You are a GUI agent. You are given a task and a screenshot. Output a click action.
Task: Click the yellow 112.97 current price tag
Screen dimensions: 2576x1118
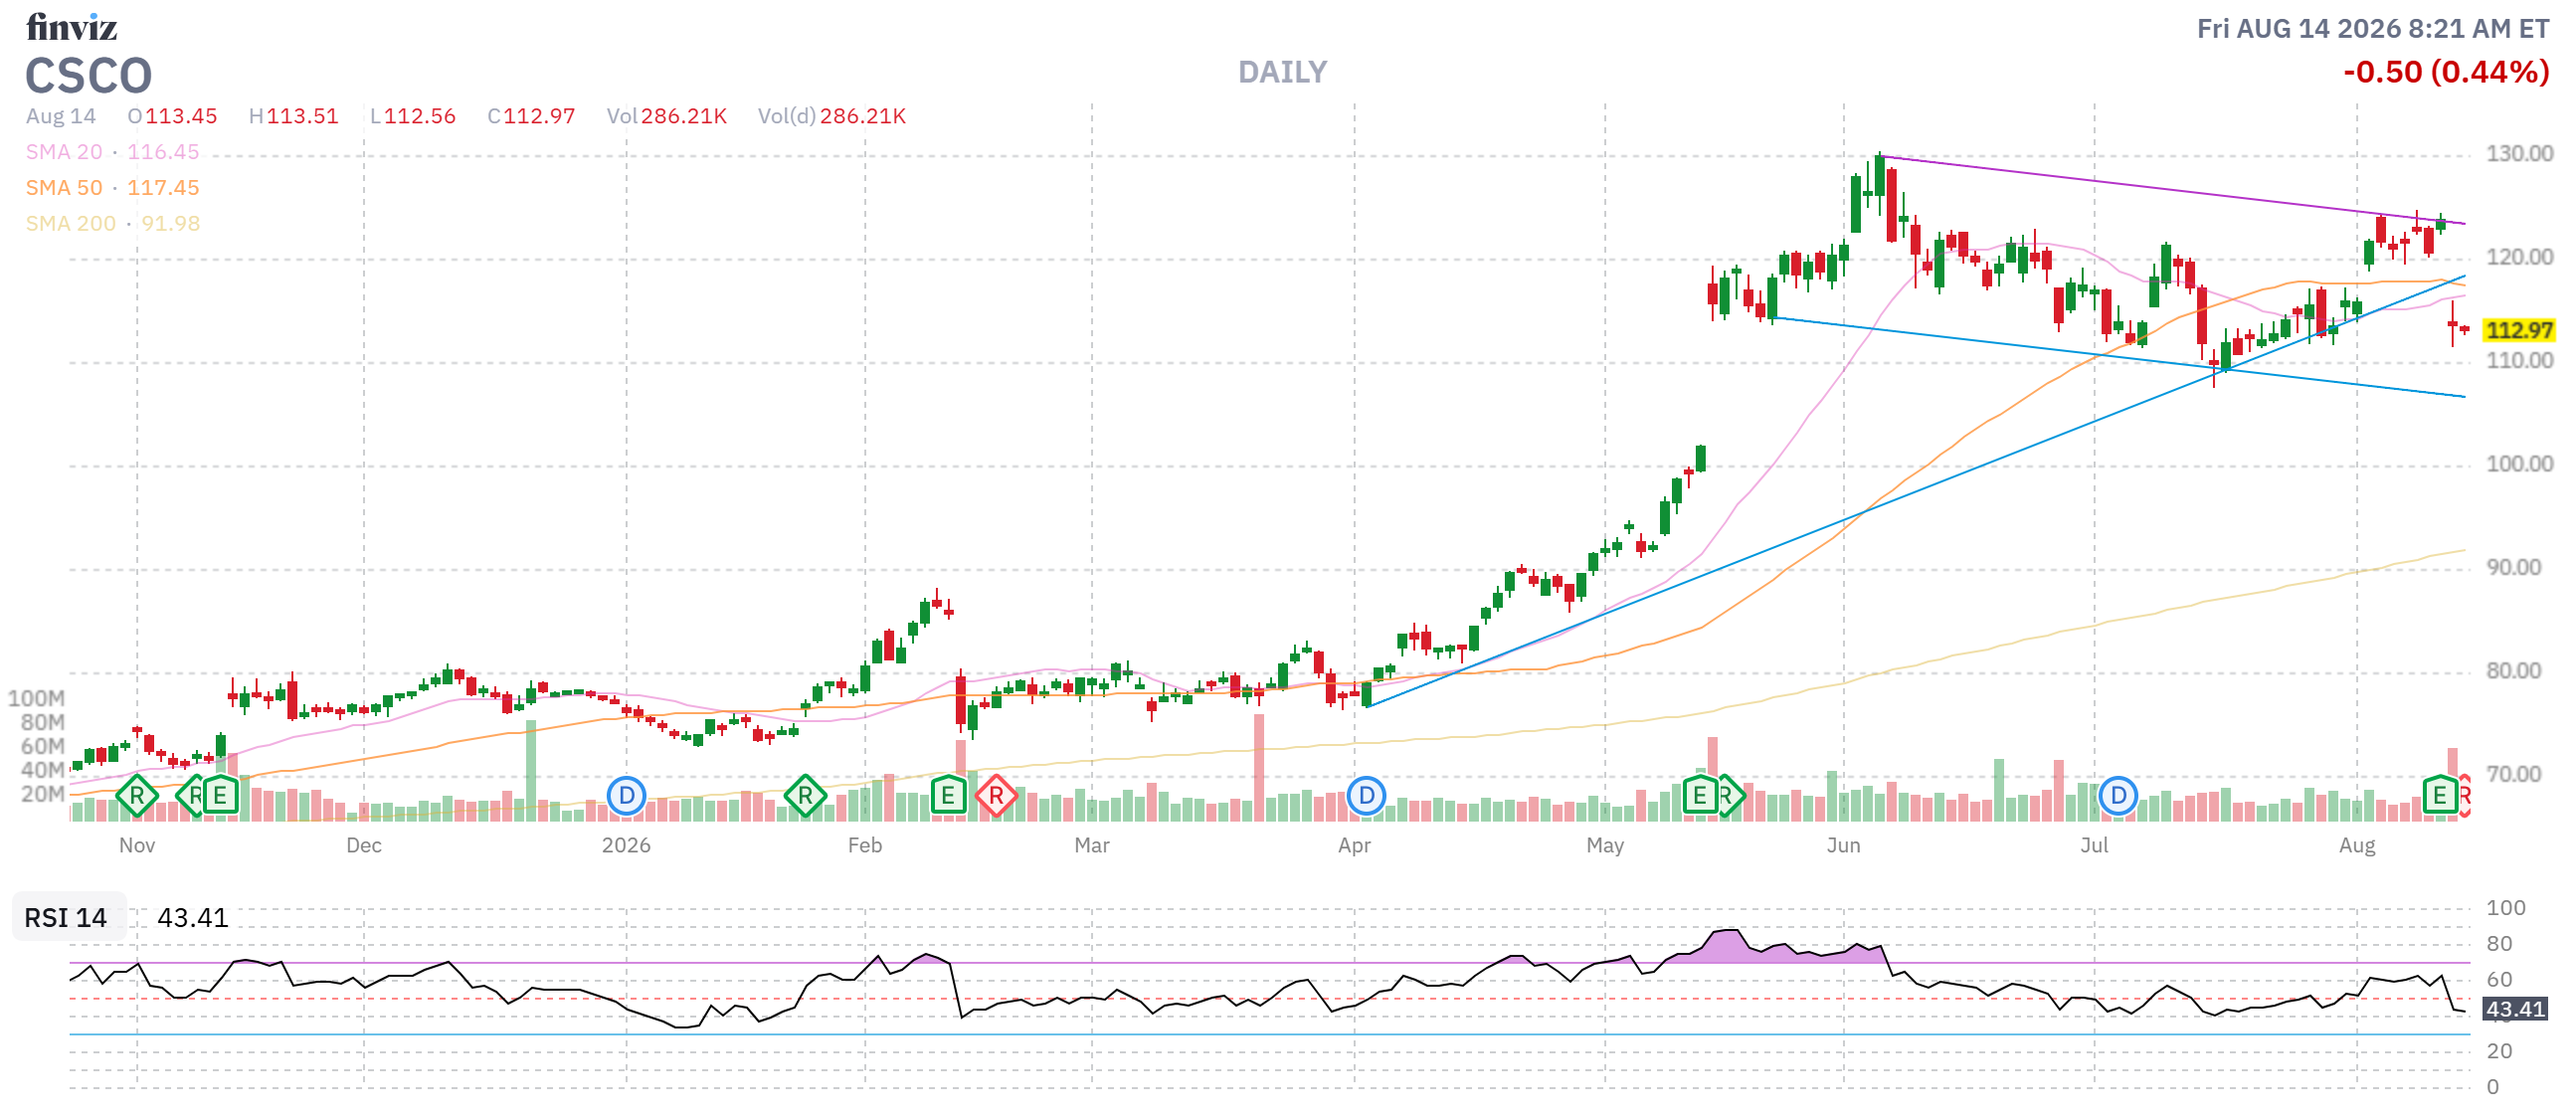tap(2519, 330)
